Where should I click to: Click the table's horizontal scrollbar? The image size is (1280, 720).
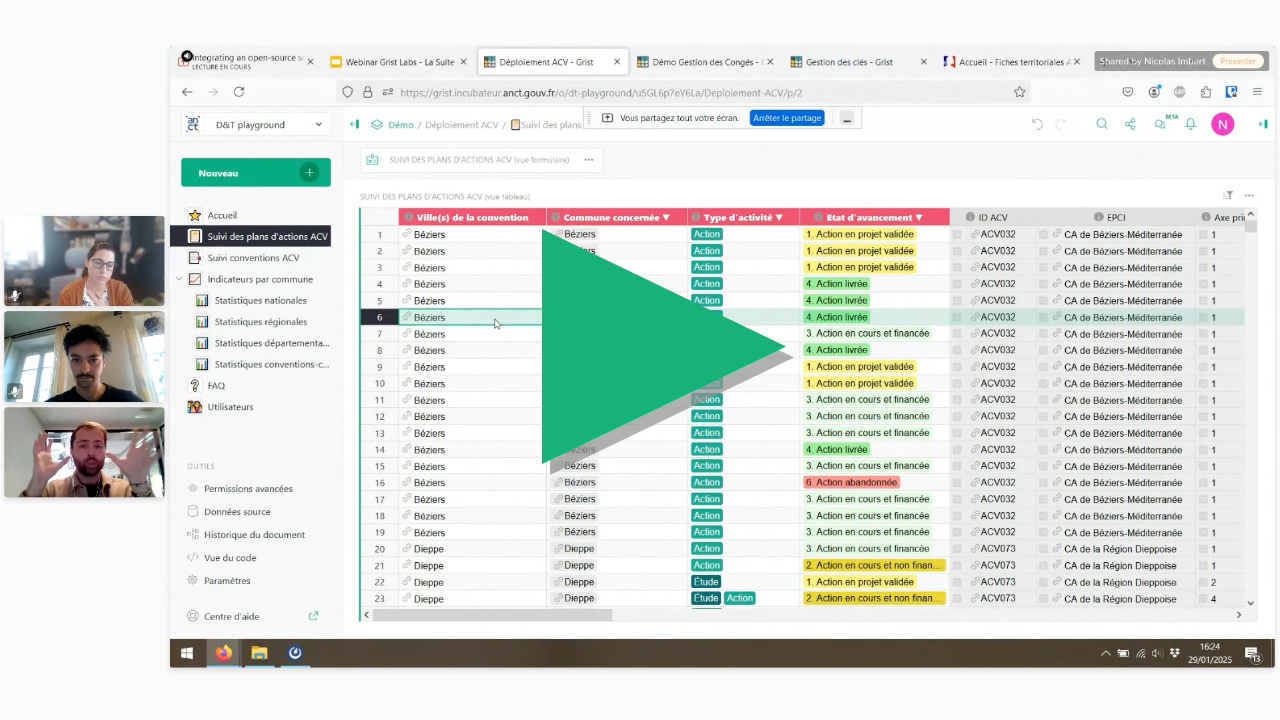pos(491,615)
